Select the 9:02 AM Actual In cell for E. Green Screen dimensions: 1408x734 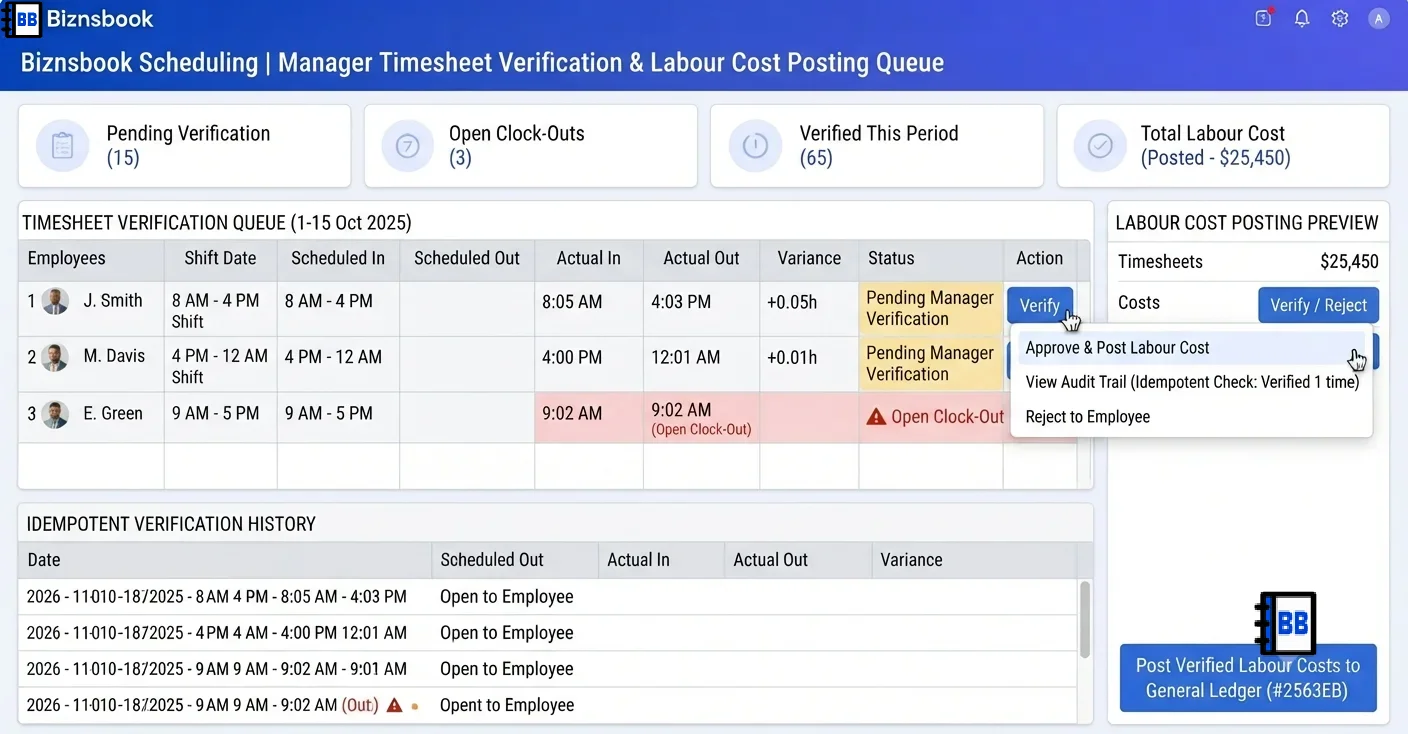[x=589, y=418]
